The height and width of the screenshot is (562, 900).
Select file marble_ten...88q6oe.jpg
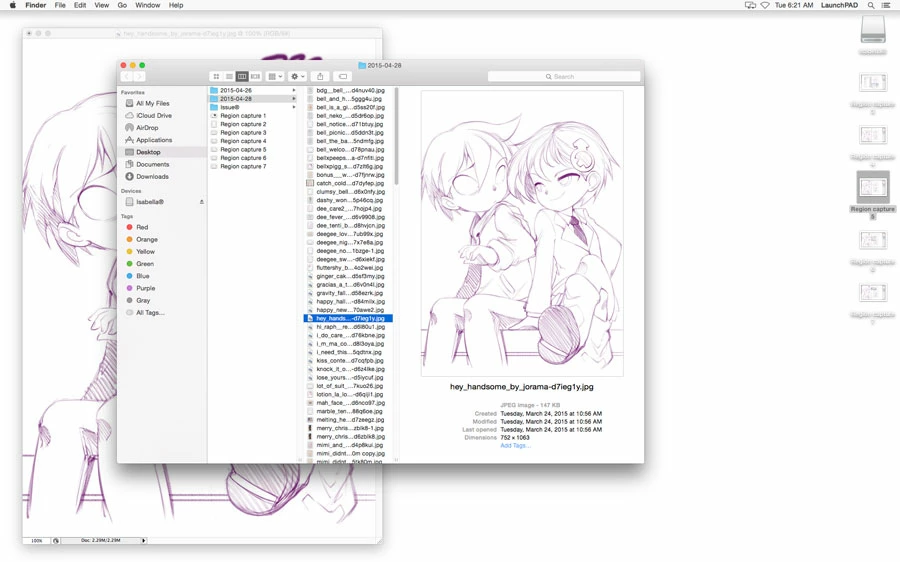pos(348,411)
